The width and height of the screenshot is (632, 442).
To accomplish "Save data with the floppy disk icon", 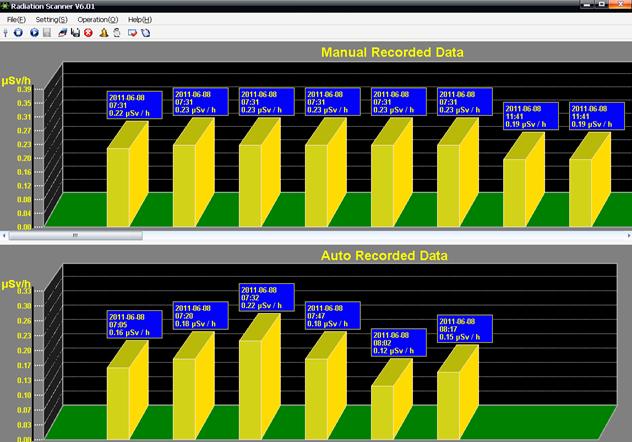I will [75, 32].
